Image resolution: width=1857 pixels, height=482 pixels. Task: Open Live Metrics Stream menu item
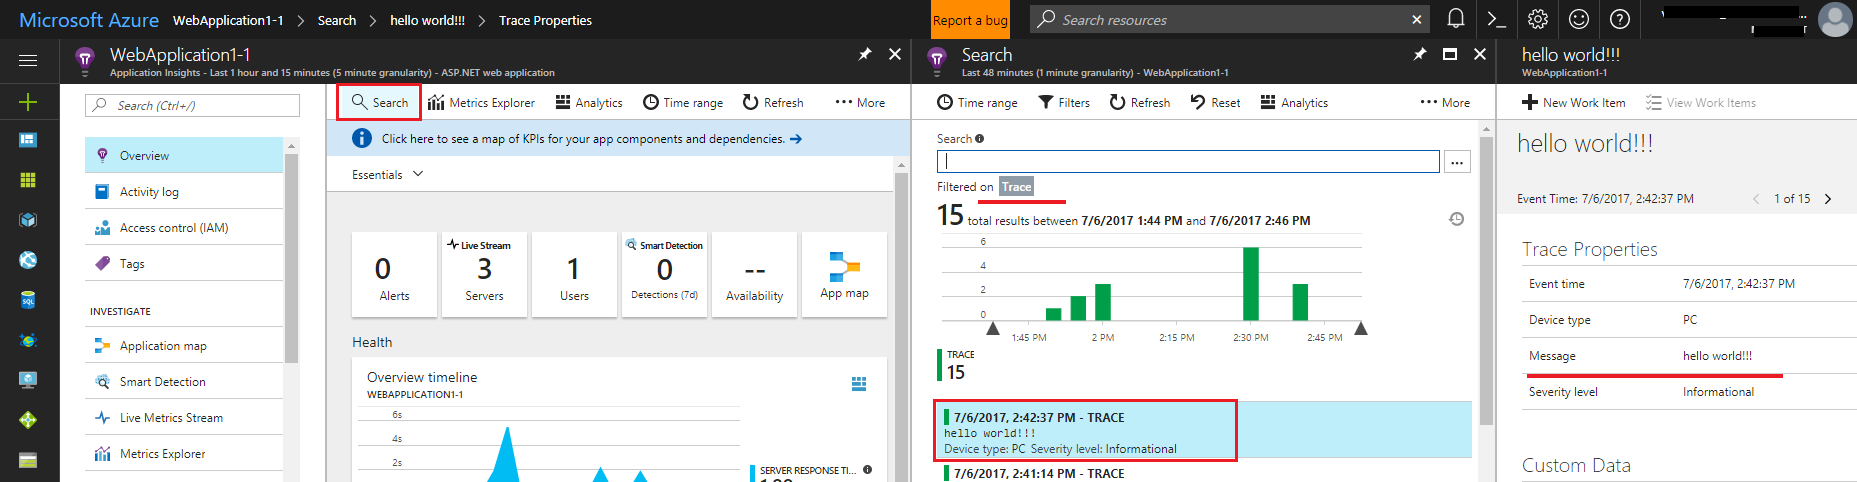(x=185, y=417)
